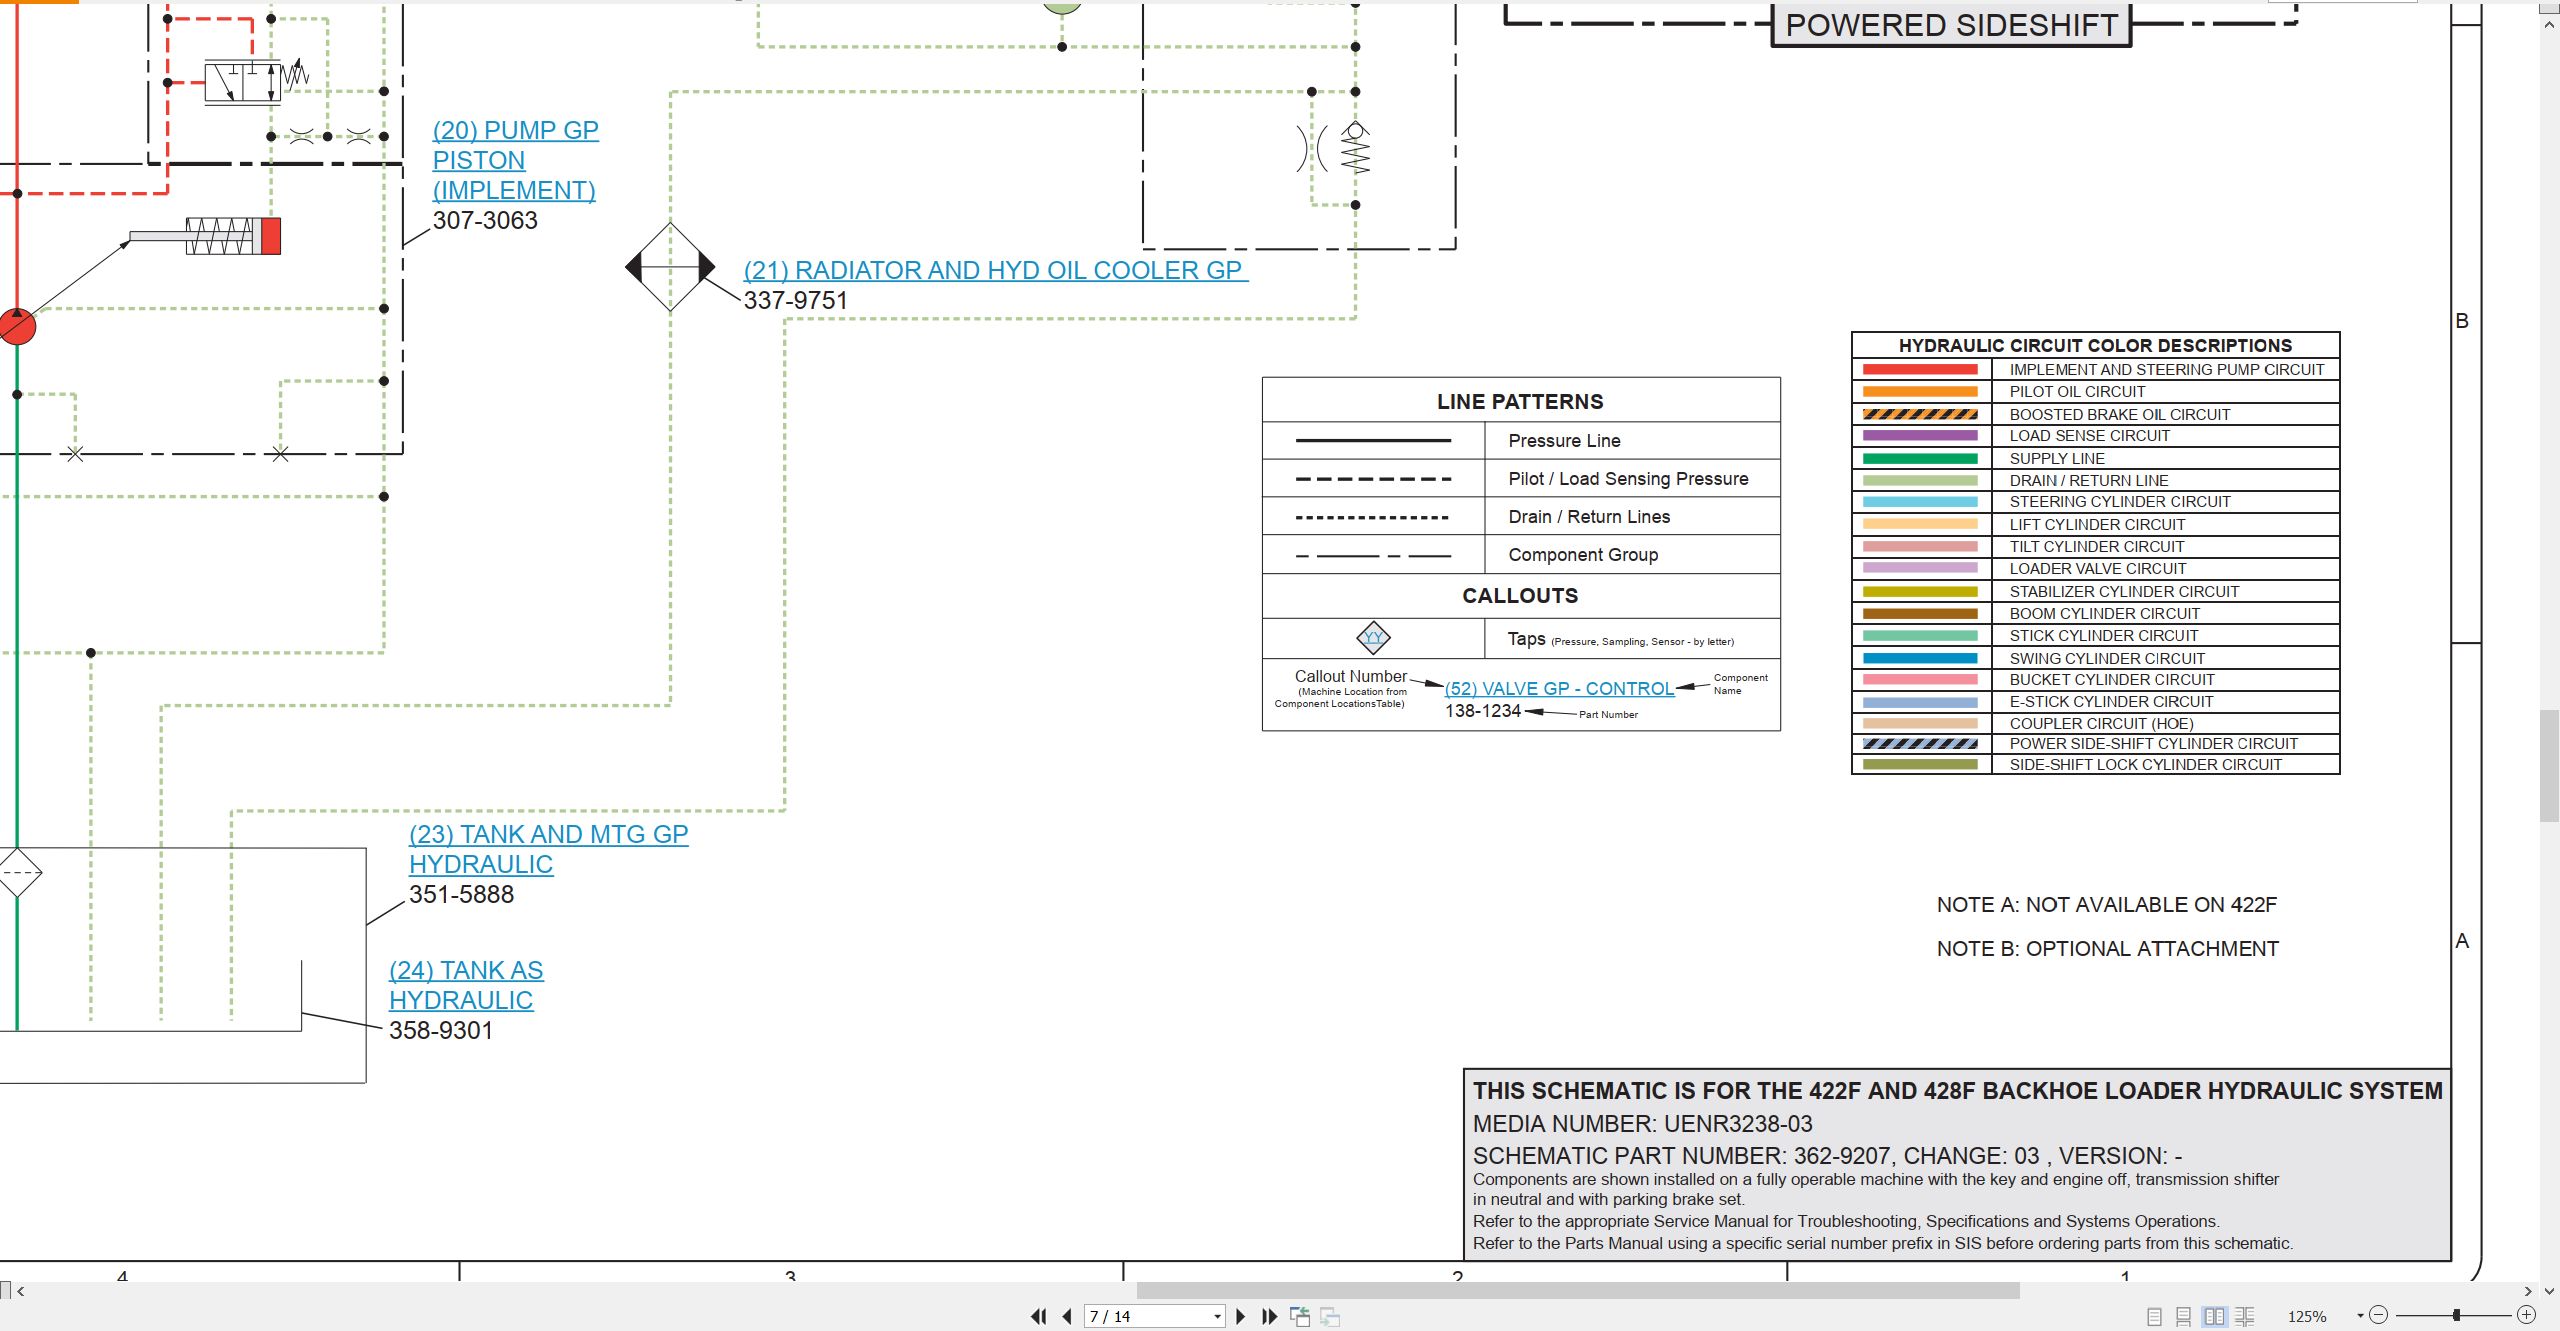Click part number 358-9301
The image size is (2560, 1331).
click(441, 1030)
